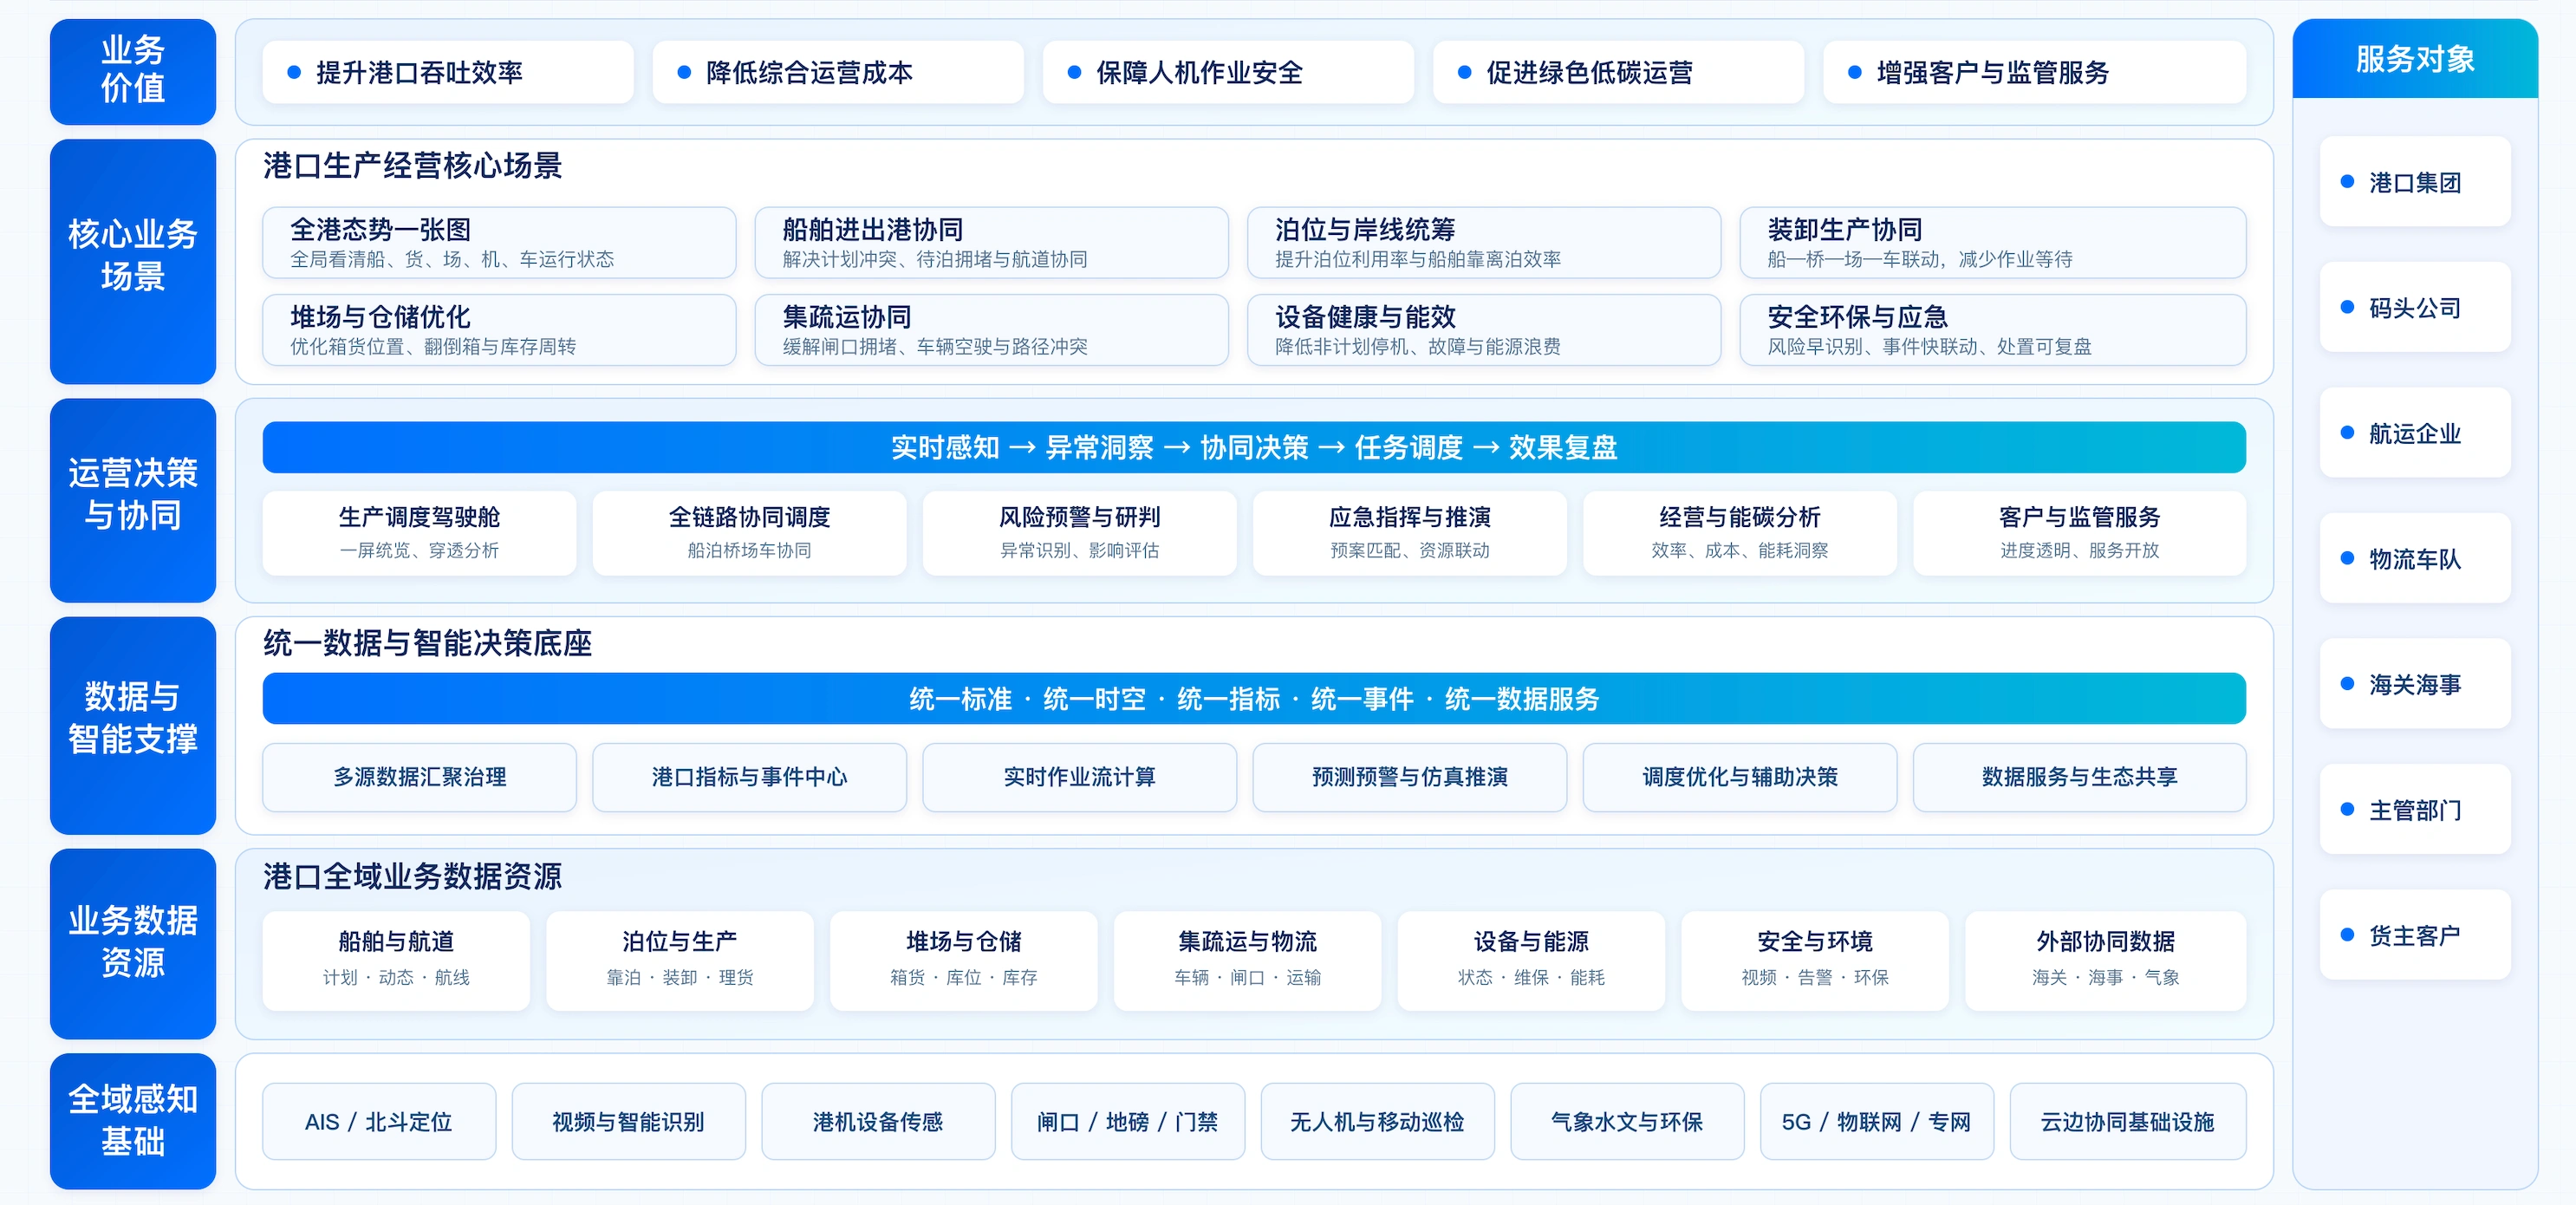The width and height of the screenshot is (2576, 1205).
Task: Click the 提升港口吞吐效率 card
Action: tap(448, 72)
